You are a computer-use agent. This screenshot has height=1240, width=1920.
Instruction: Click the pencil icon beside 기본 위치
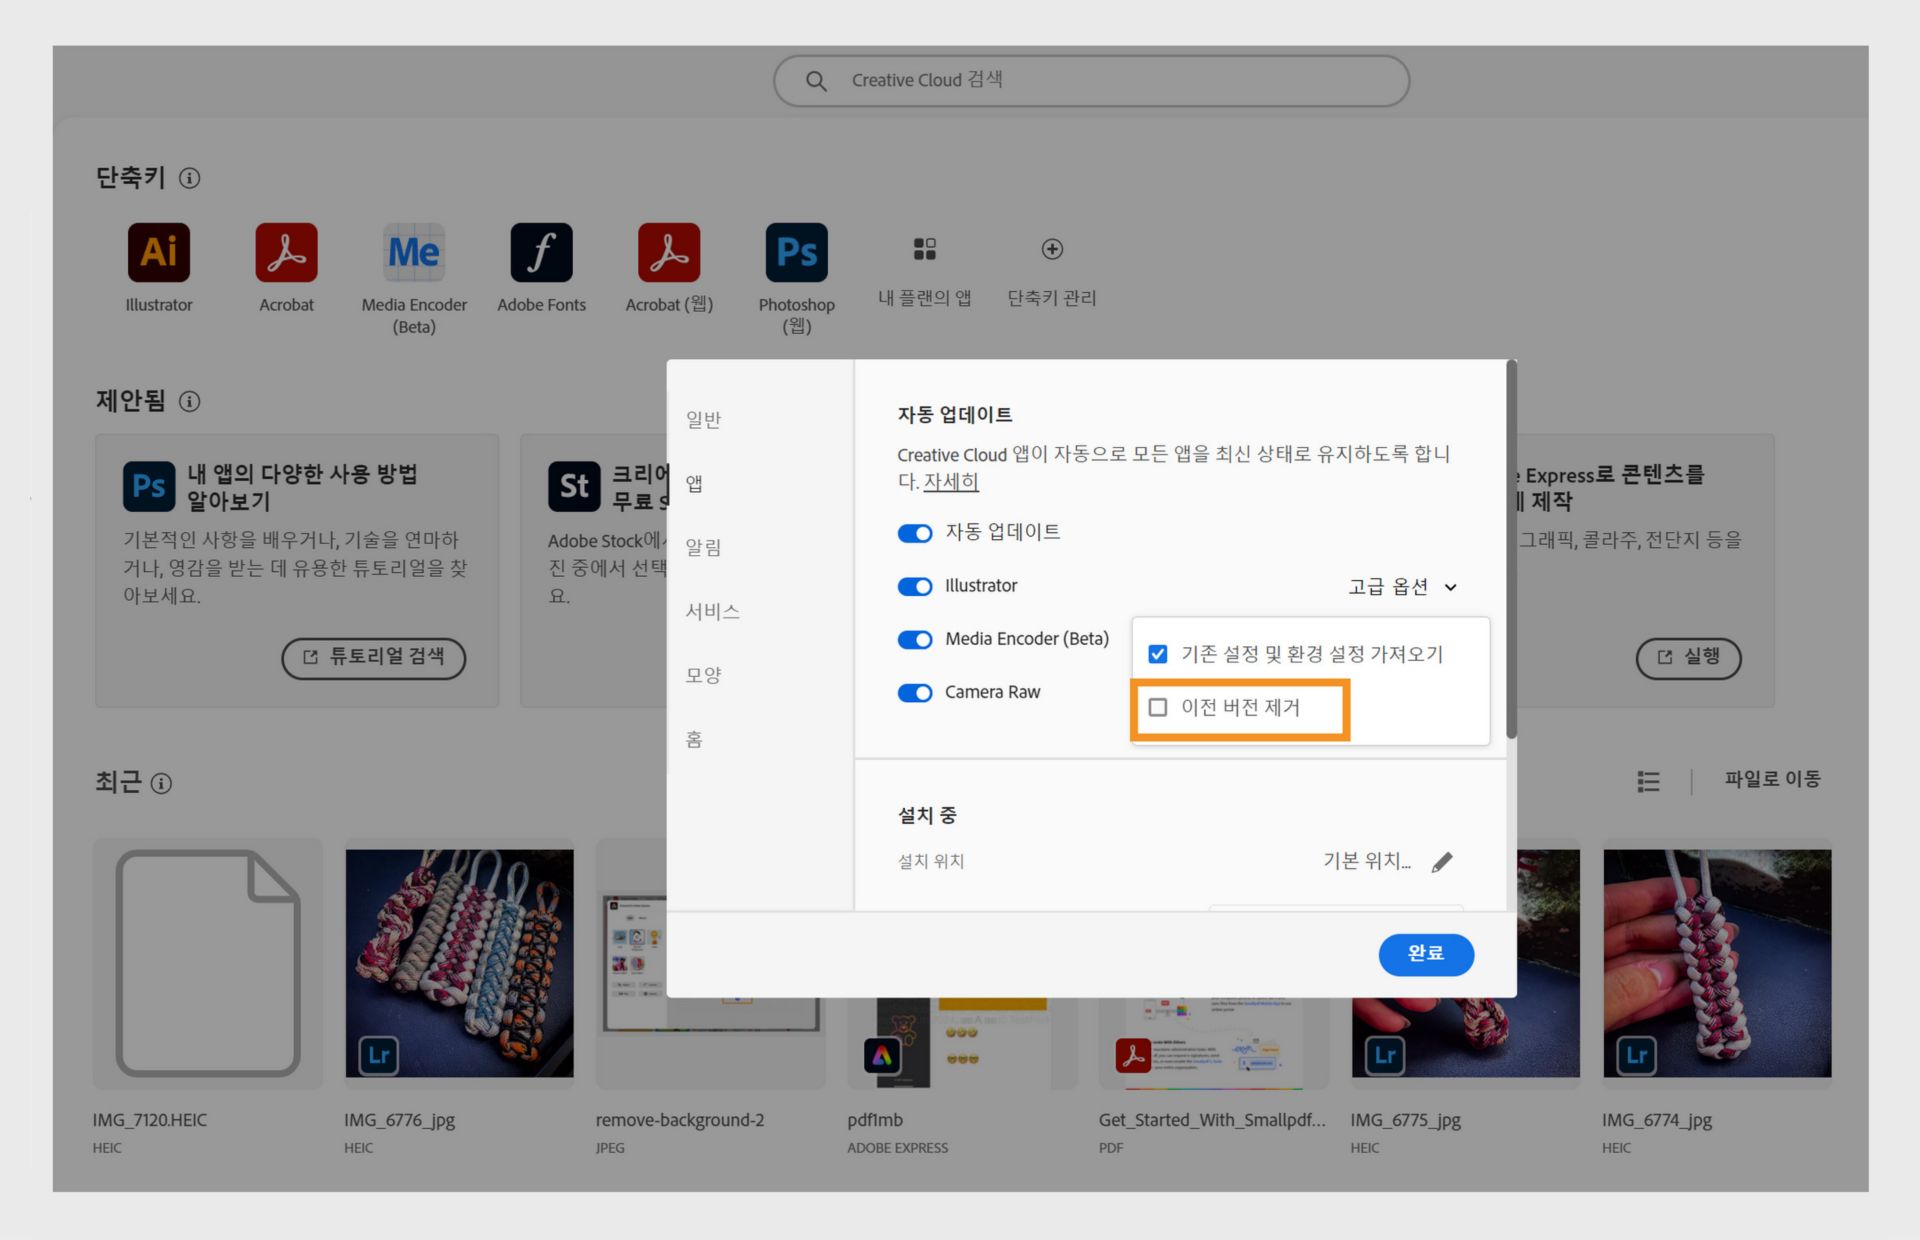(1441, 862)
